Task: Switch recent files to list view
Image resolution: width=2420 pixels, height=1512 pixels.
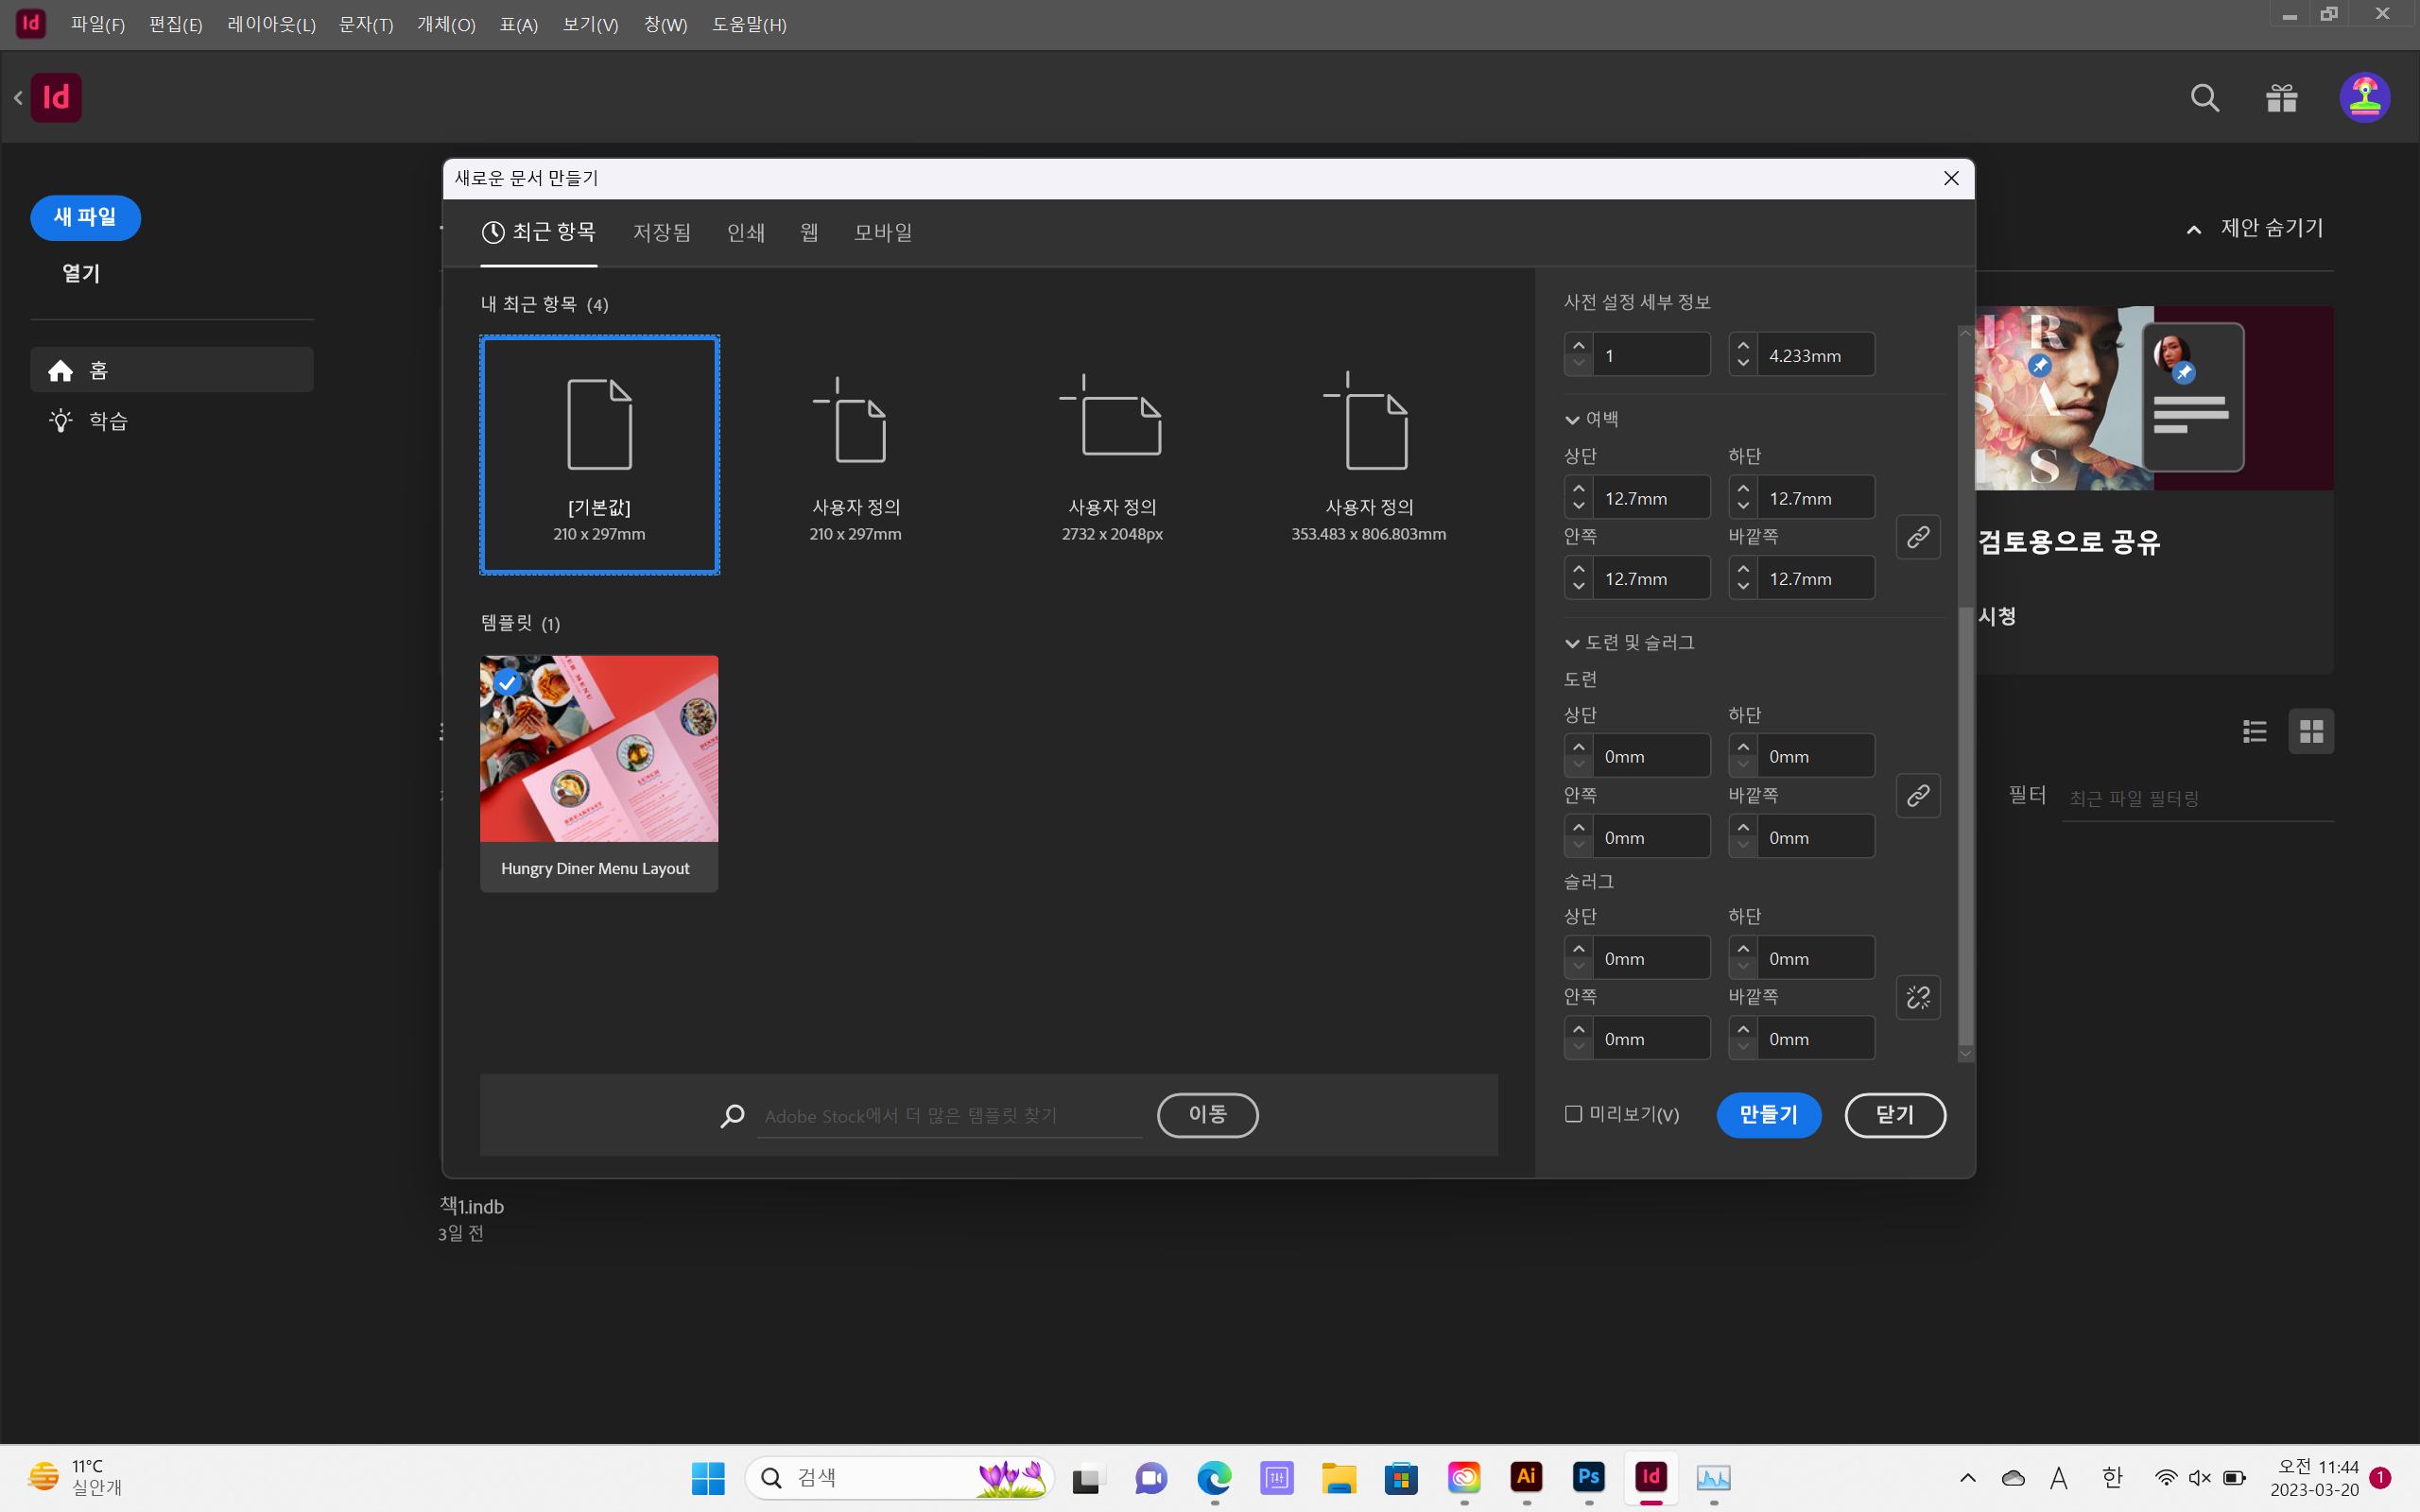Action: [x=2255, y=731]
